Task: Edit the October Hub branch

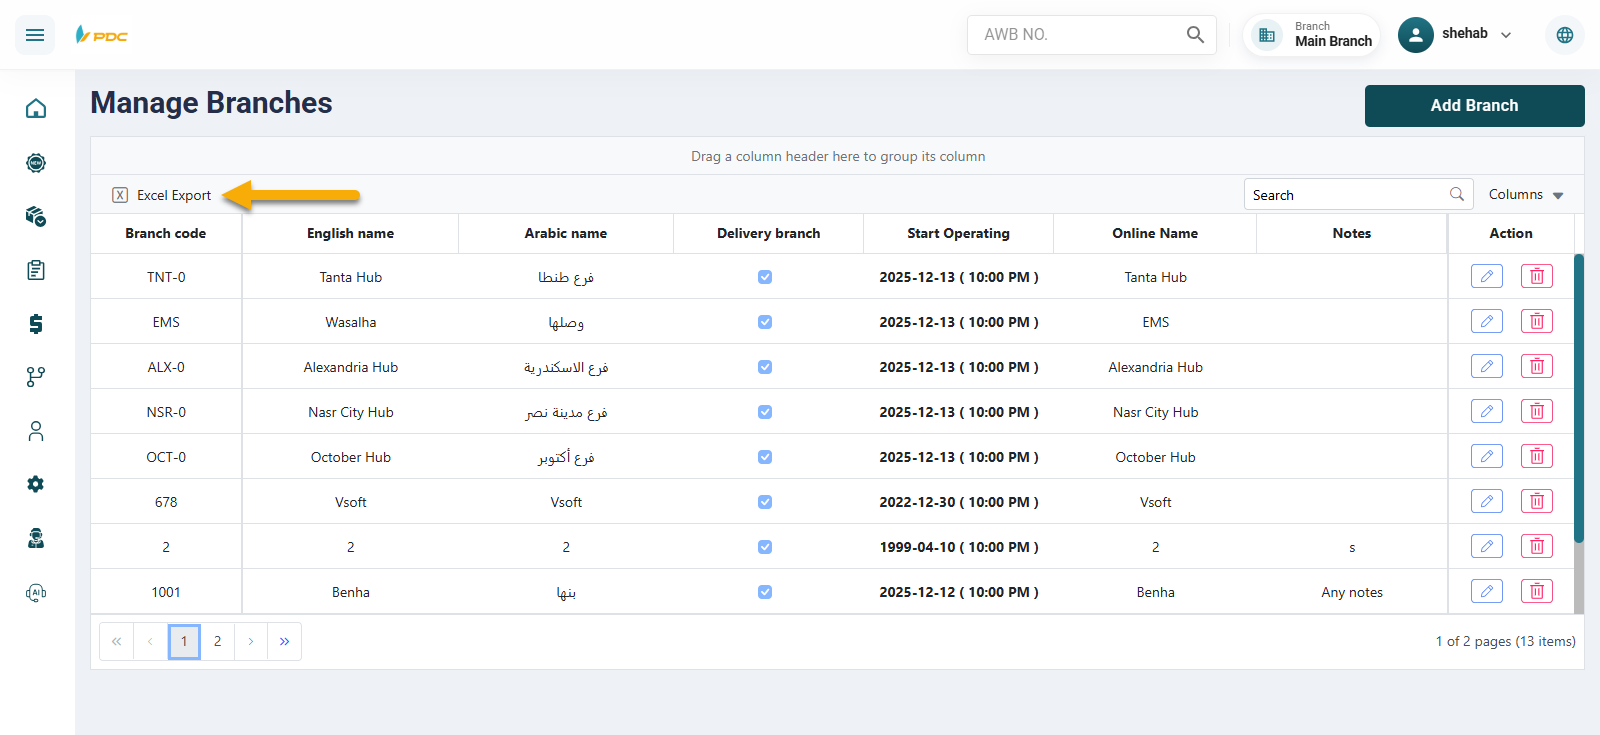Action: 1487,456
